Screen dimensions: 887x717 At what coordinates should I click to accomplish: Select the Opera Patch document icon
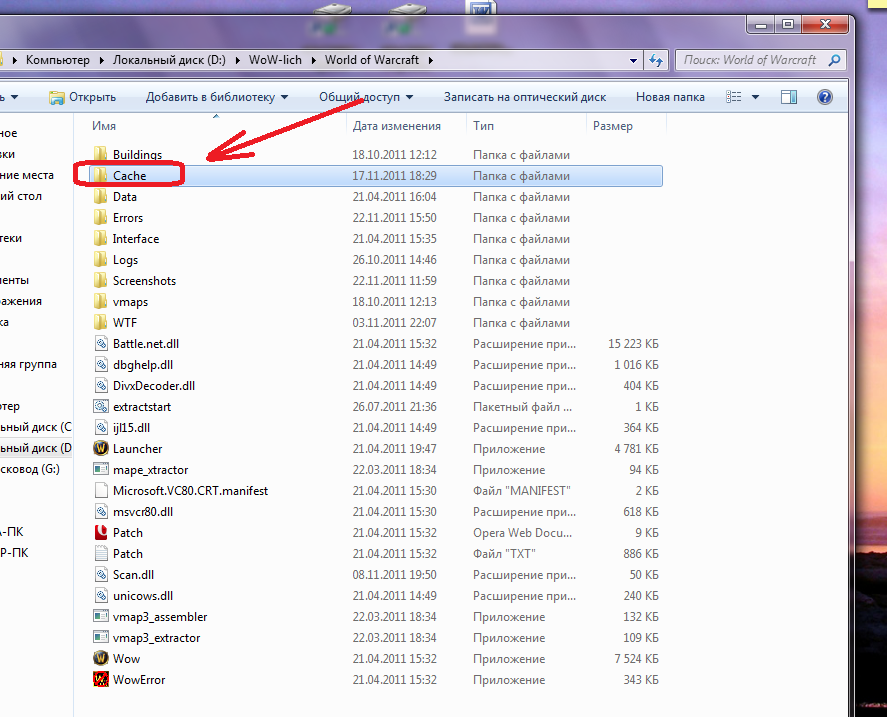[101, 533]
